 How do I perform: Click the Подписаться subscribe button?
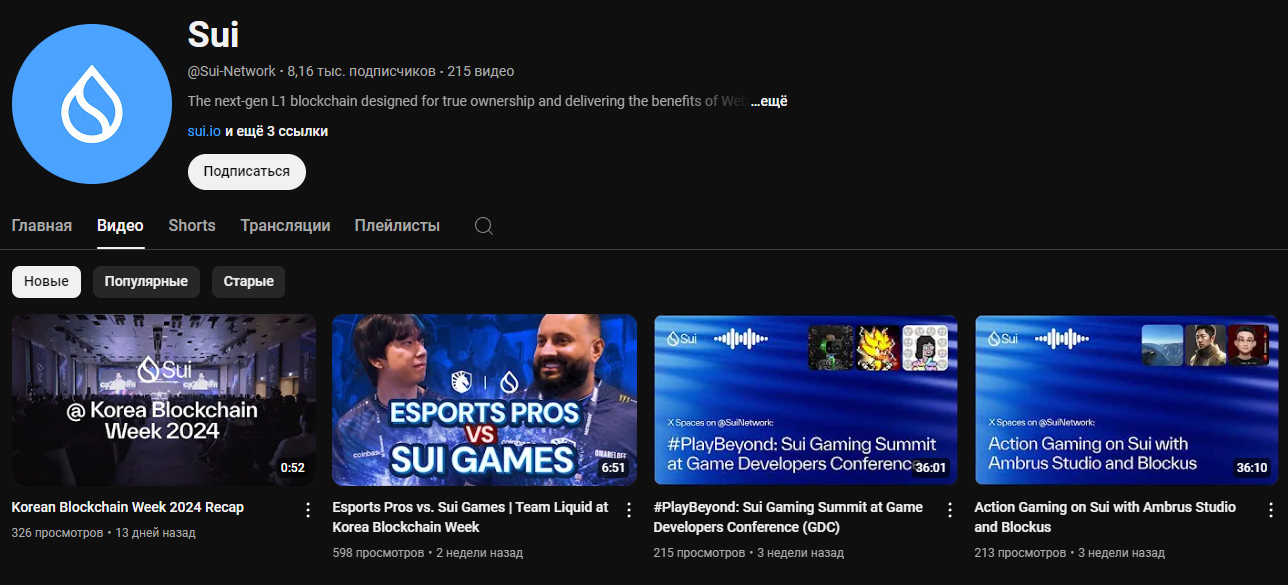click(247, 172)
